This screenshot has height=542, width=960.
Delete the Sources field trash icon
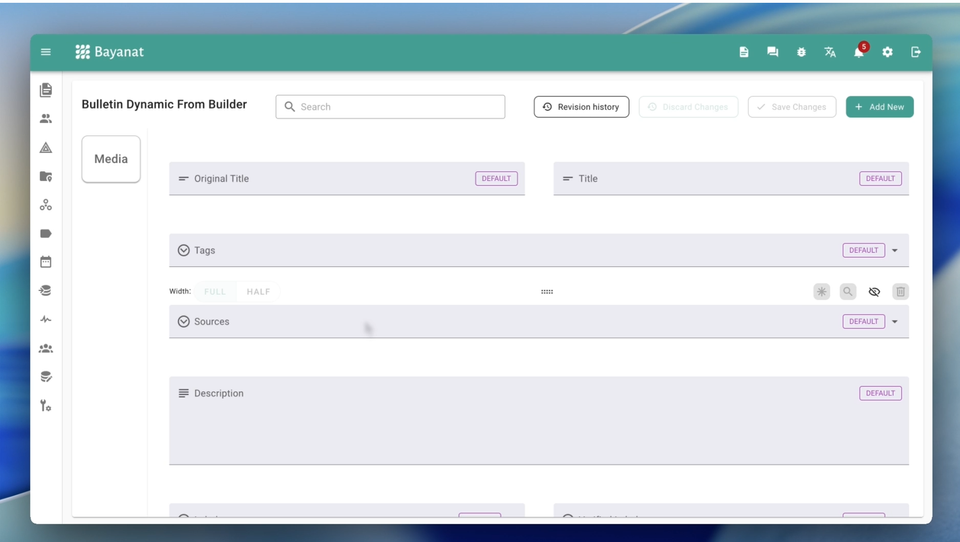pyautogui.click(x=901, y=292)
